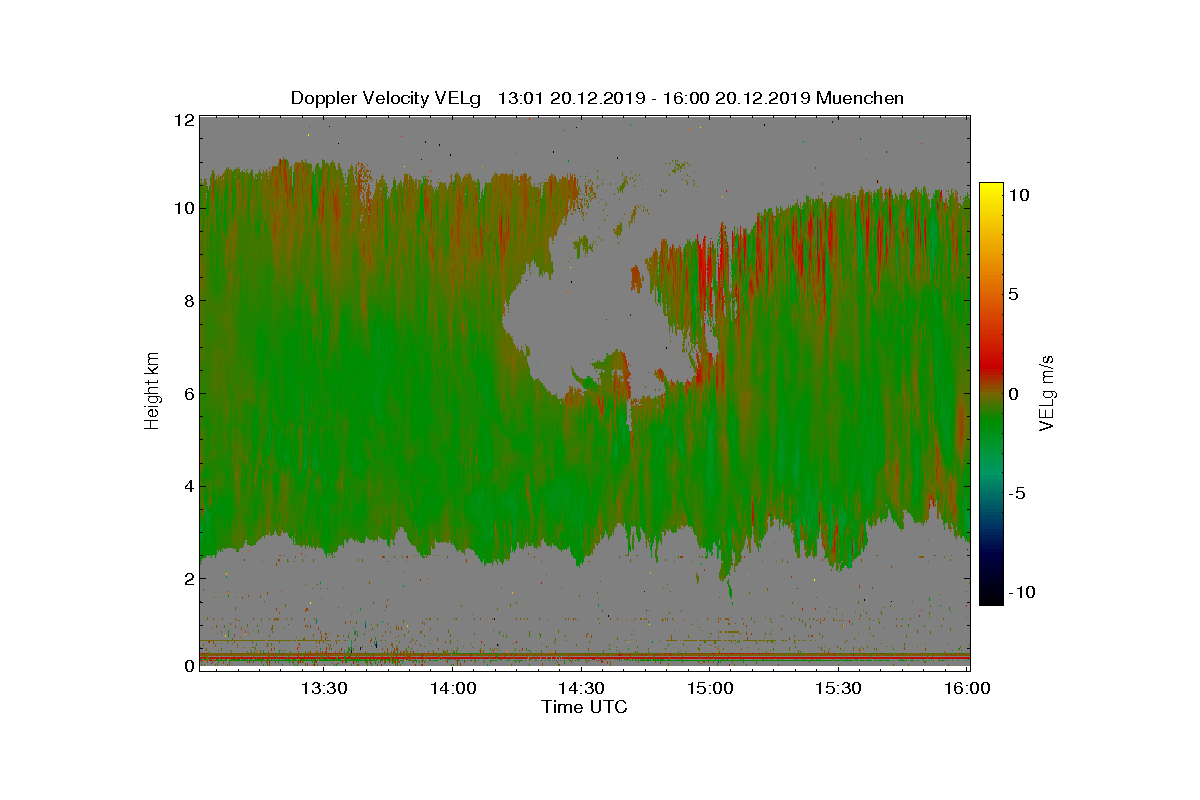Click the height axis label 8
The image size is (1200, 800).
pyautogui.click(x=187, y=301)
